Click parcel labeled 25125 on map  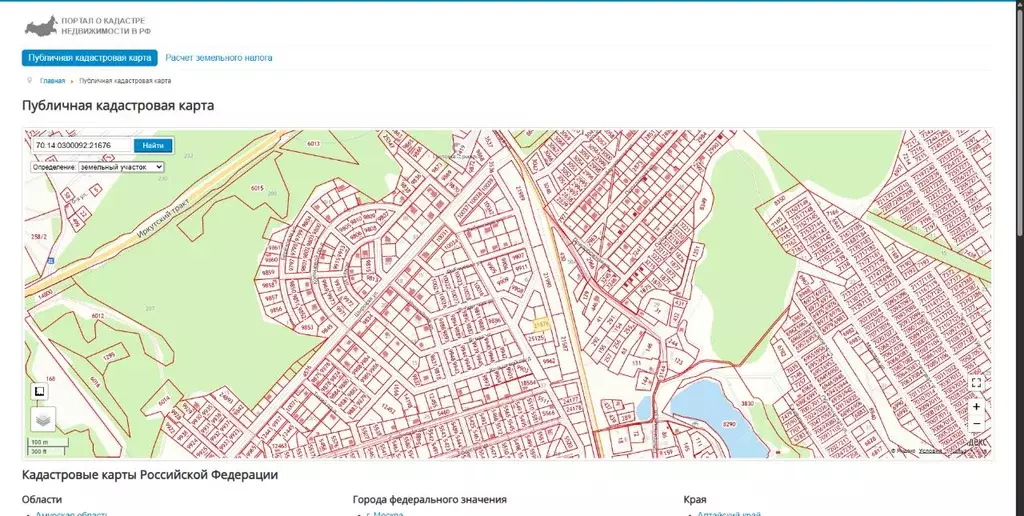(536, 339)
